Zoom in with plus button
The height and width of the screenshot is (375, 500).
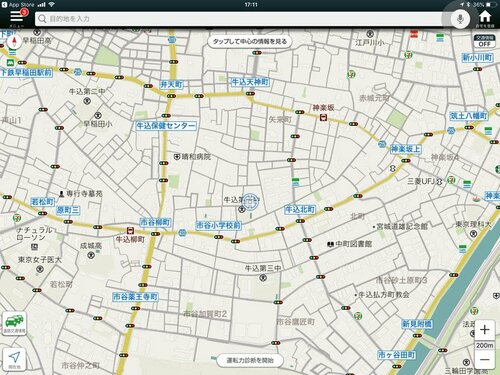pos(484,330)
